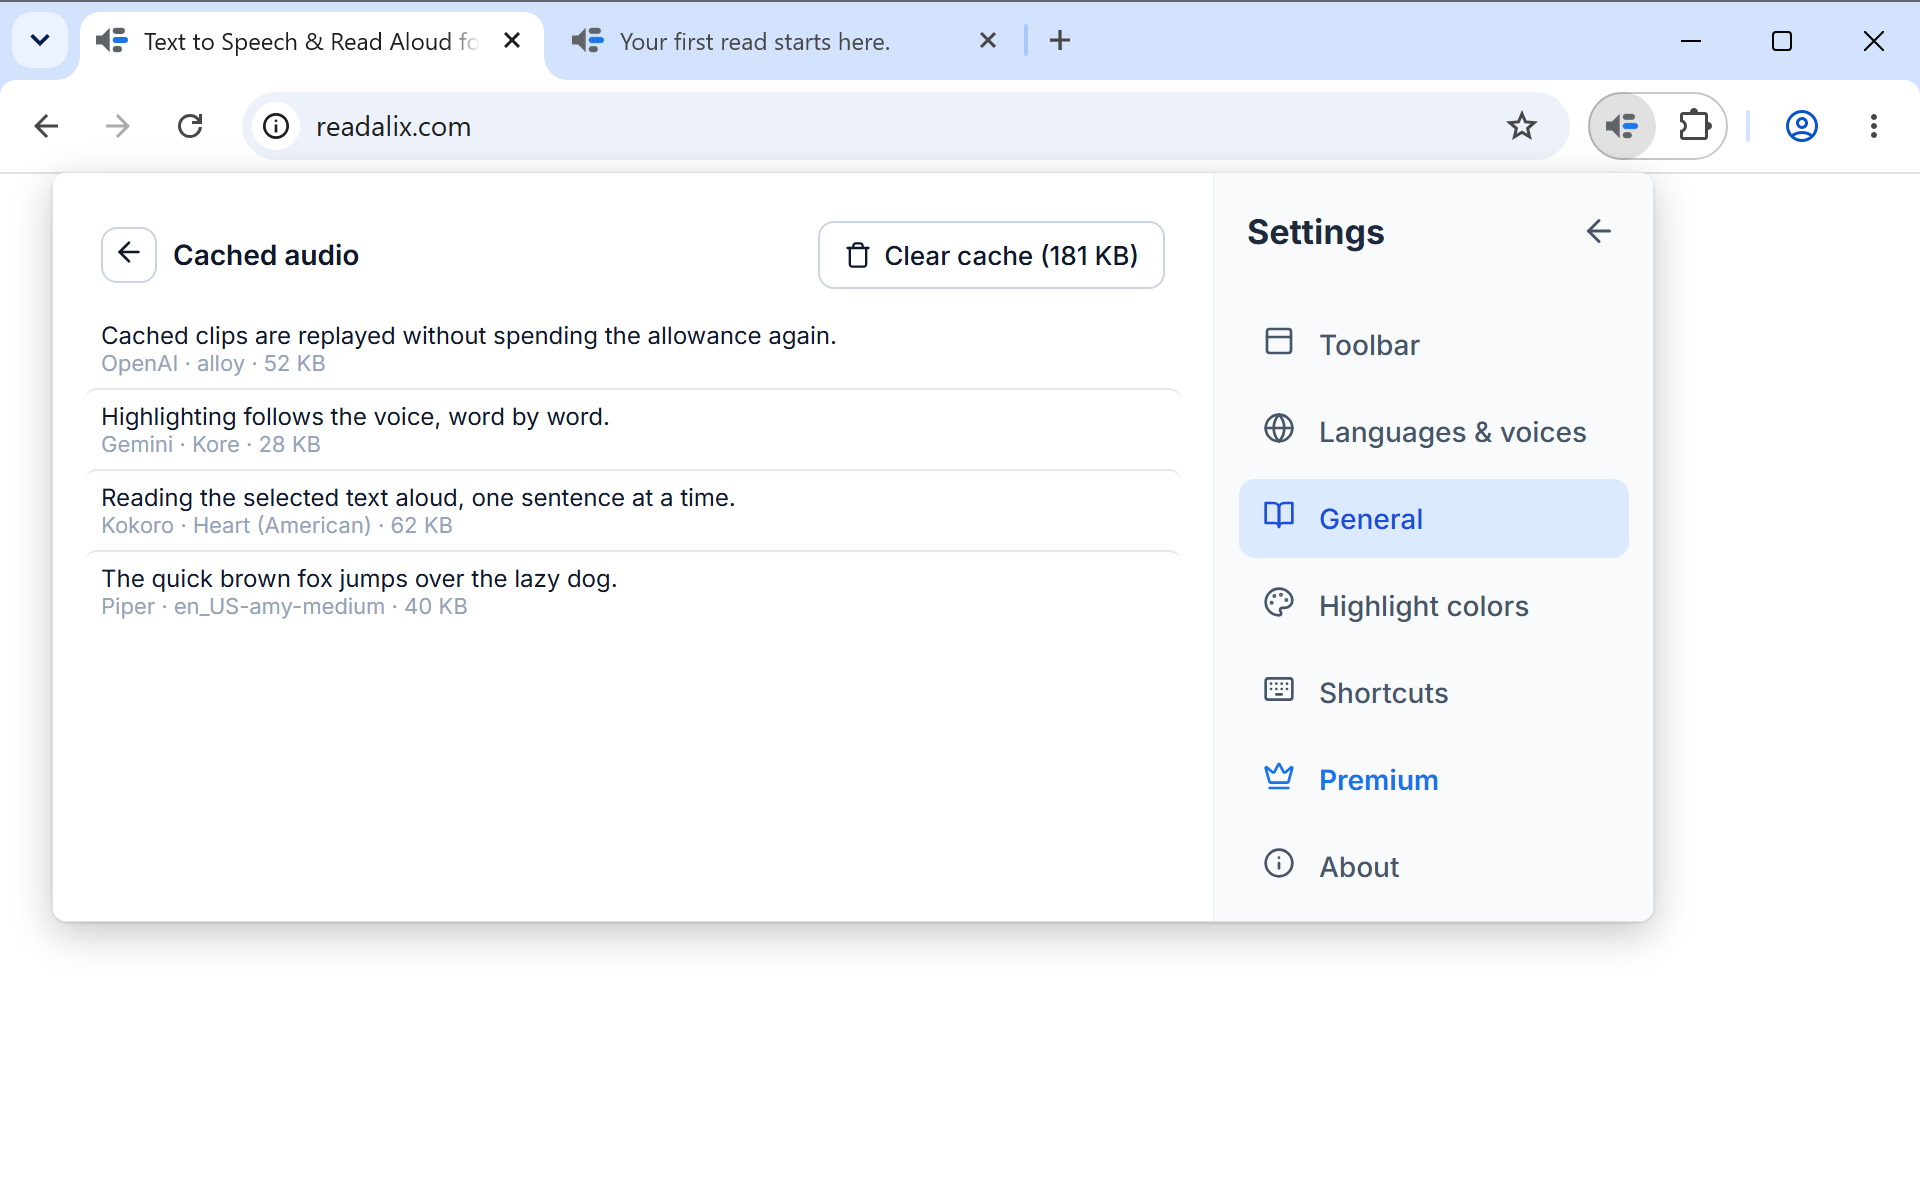Bookmark this page with the star icon
This screenshot has width=1920, height=1200.
point(1522,126)
